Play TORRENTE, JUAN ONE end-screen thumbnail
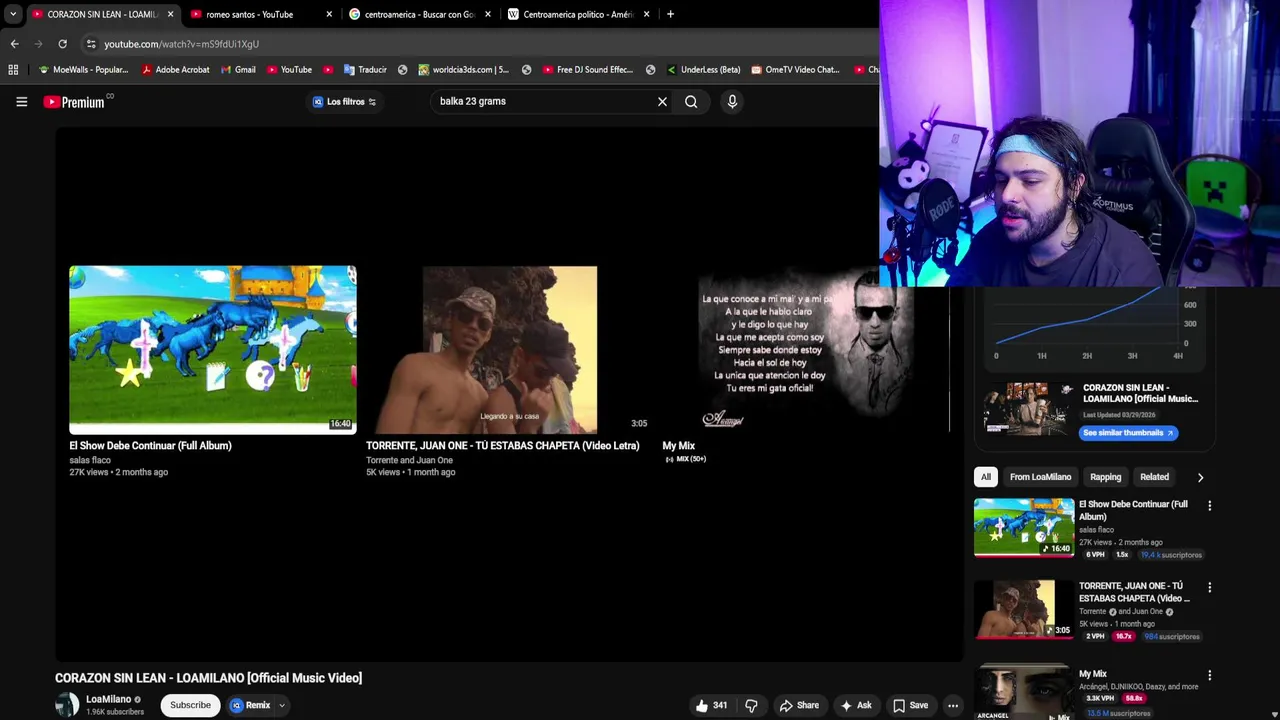 coord(509,349)
